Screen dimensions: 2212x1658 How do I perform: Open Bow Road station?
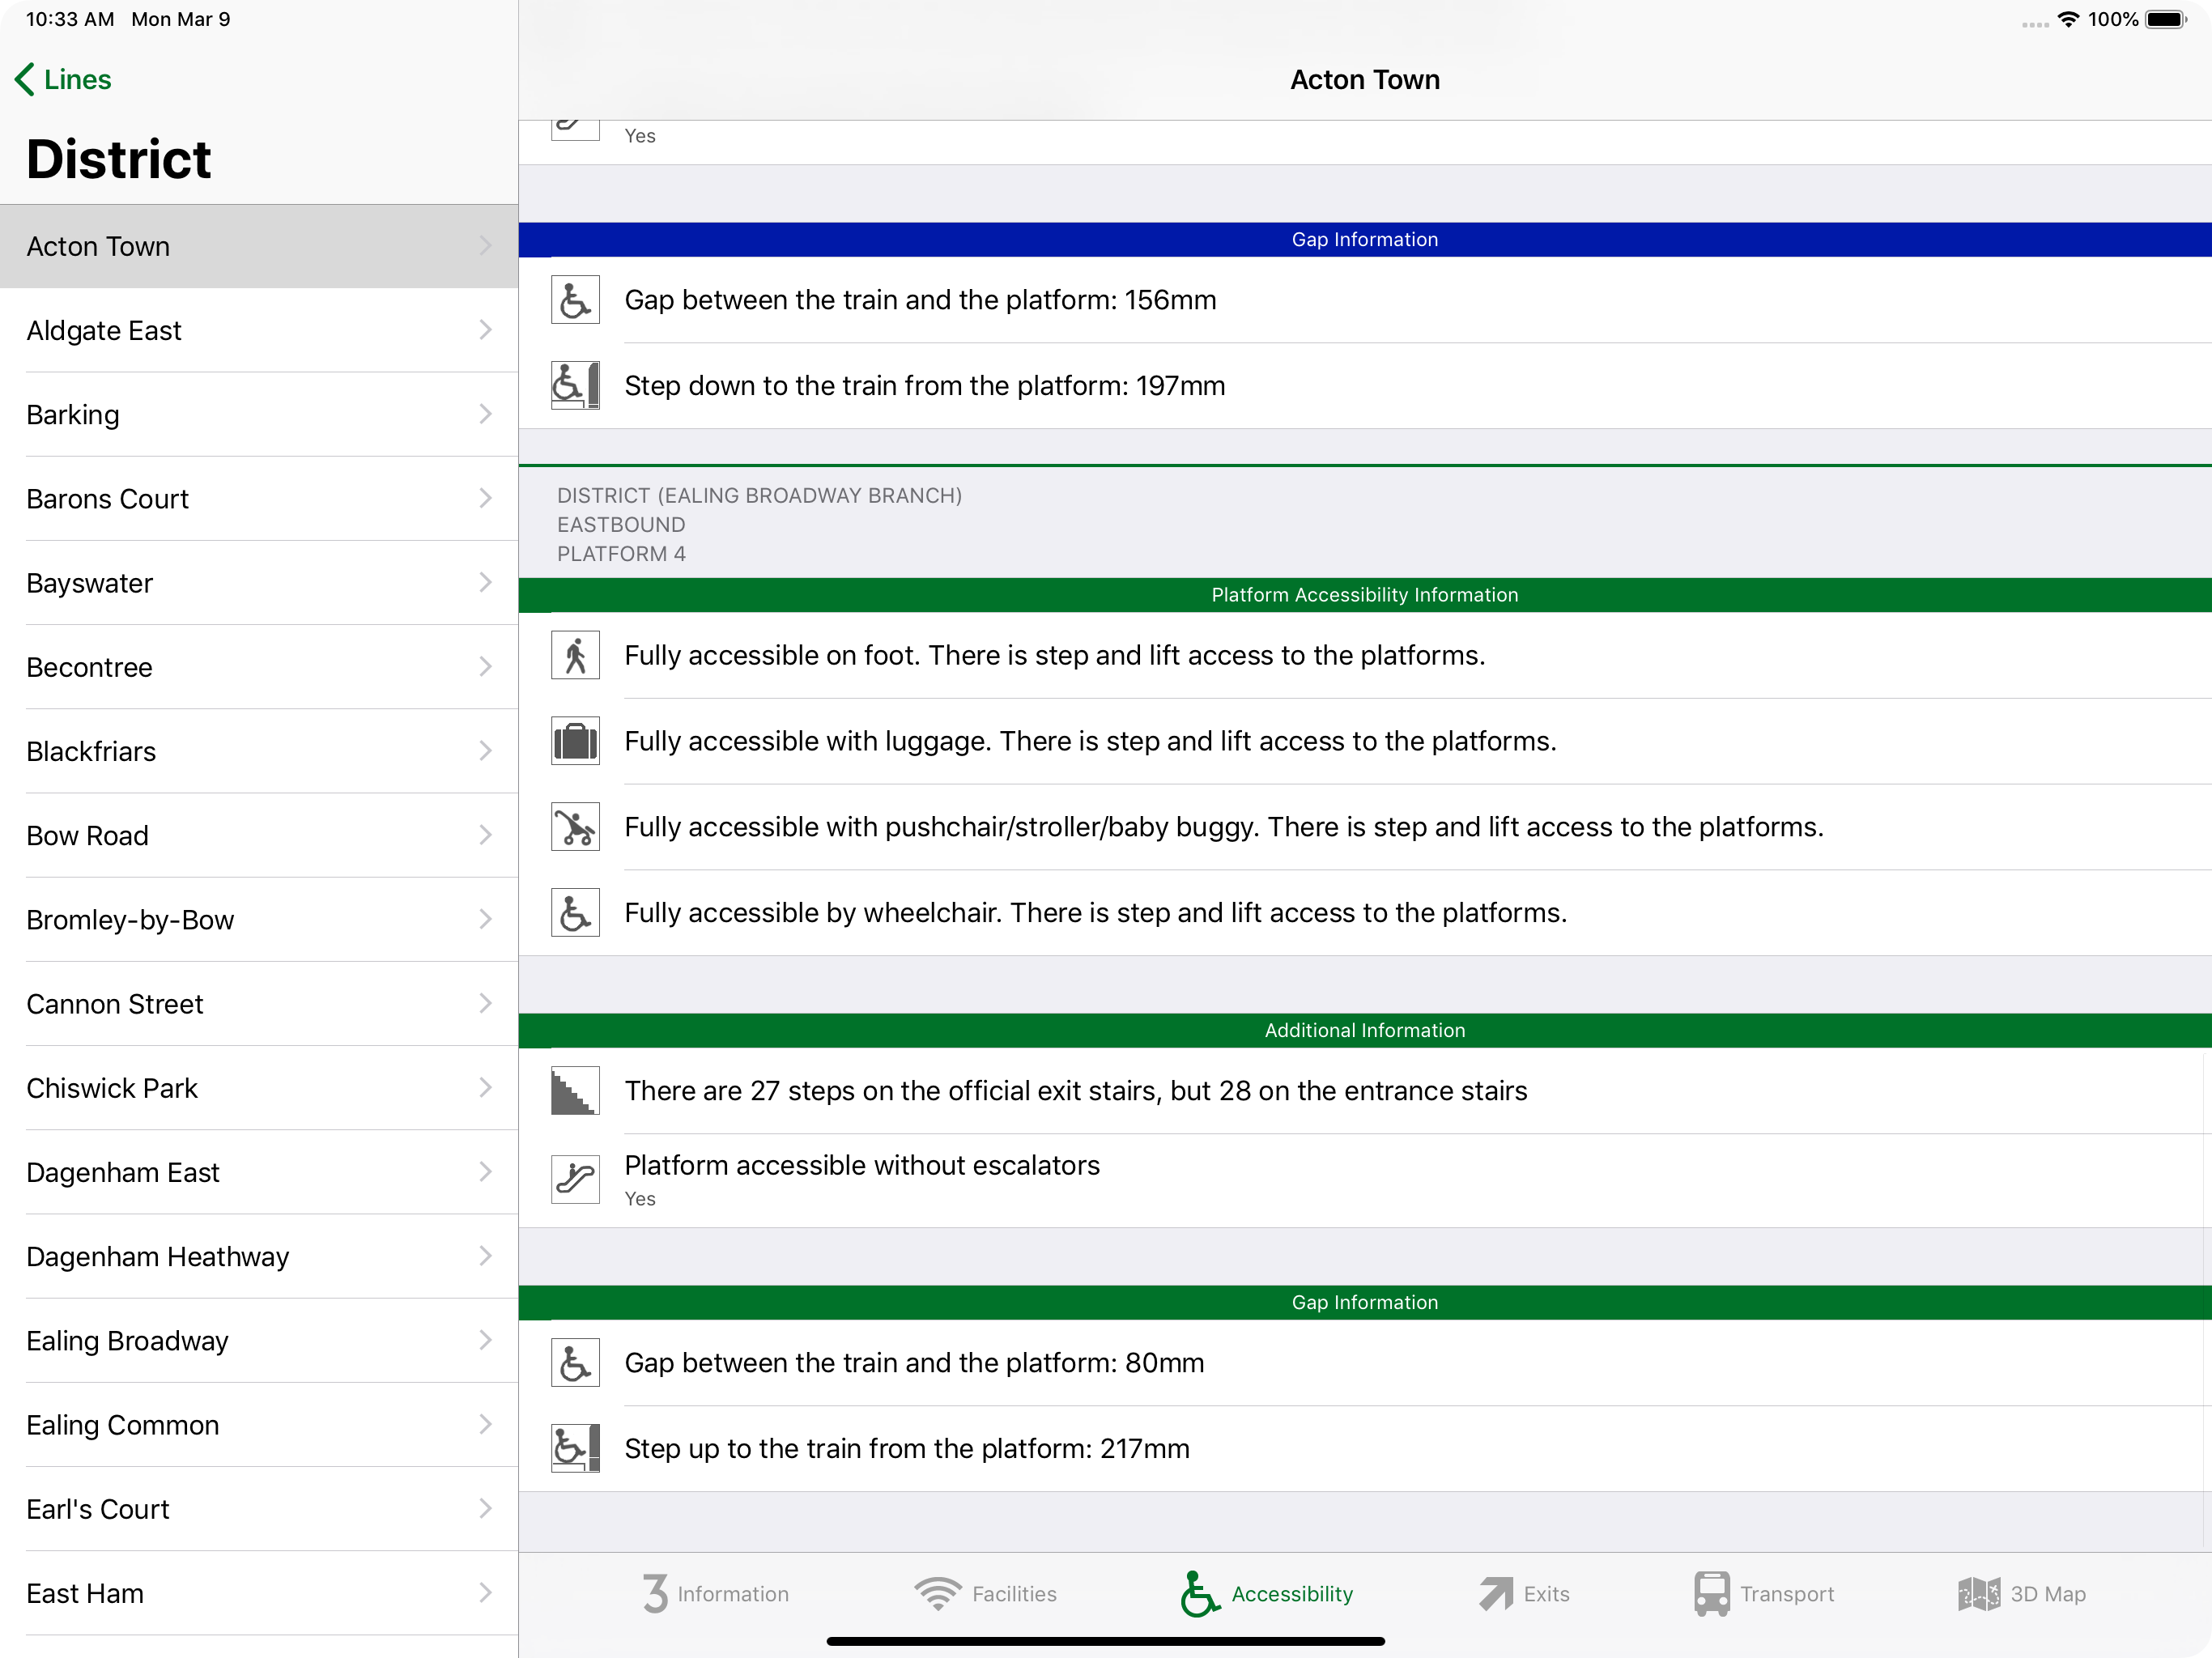point(259,835)
